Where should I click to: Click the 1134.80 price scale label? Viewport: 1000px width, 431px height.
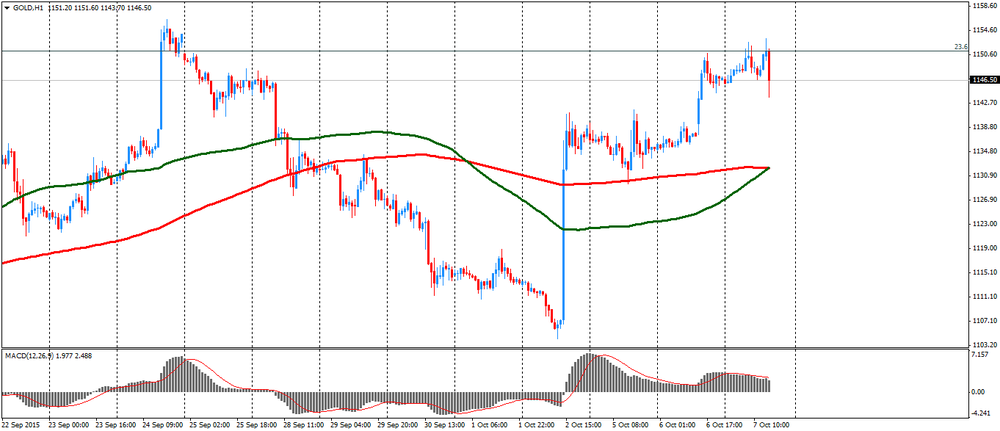pyautogui.click(x=985, y=151)
